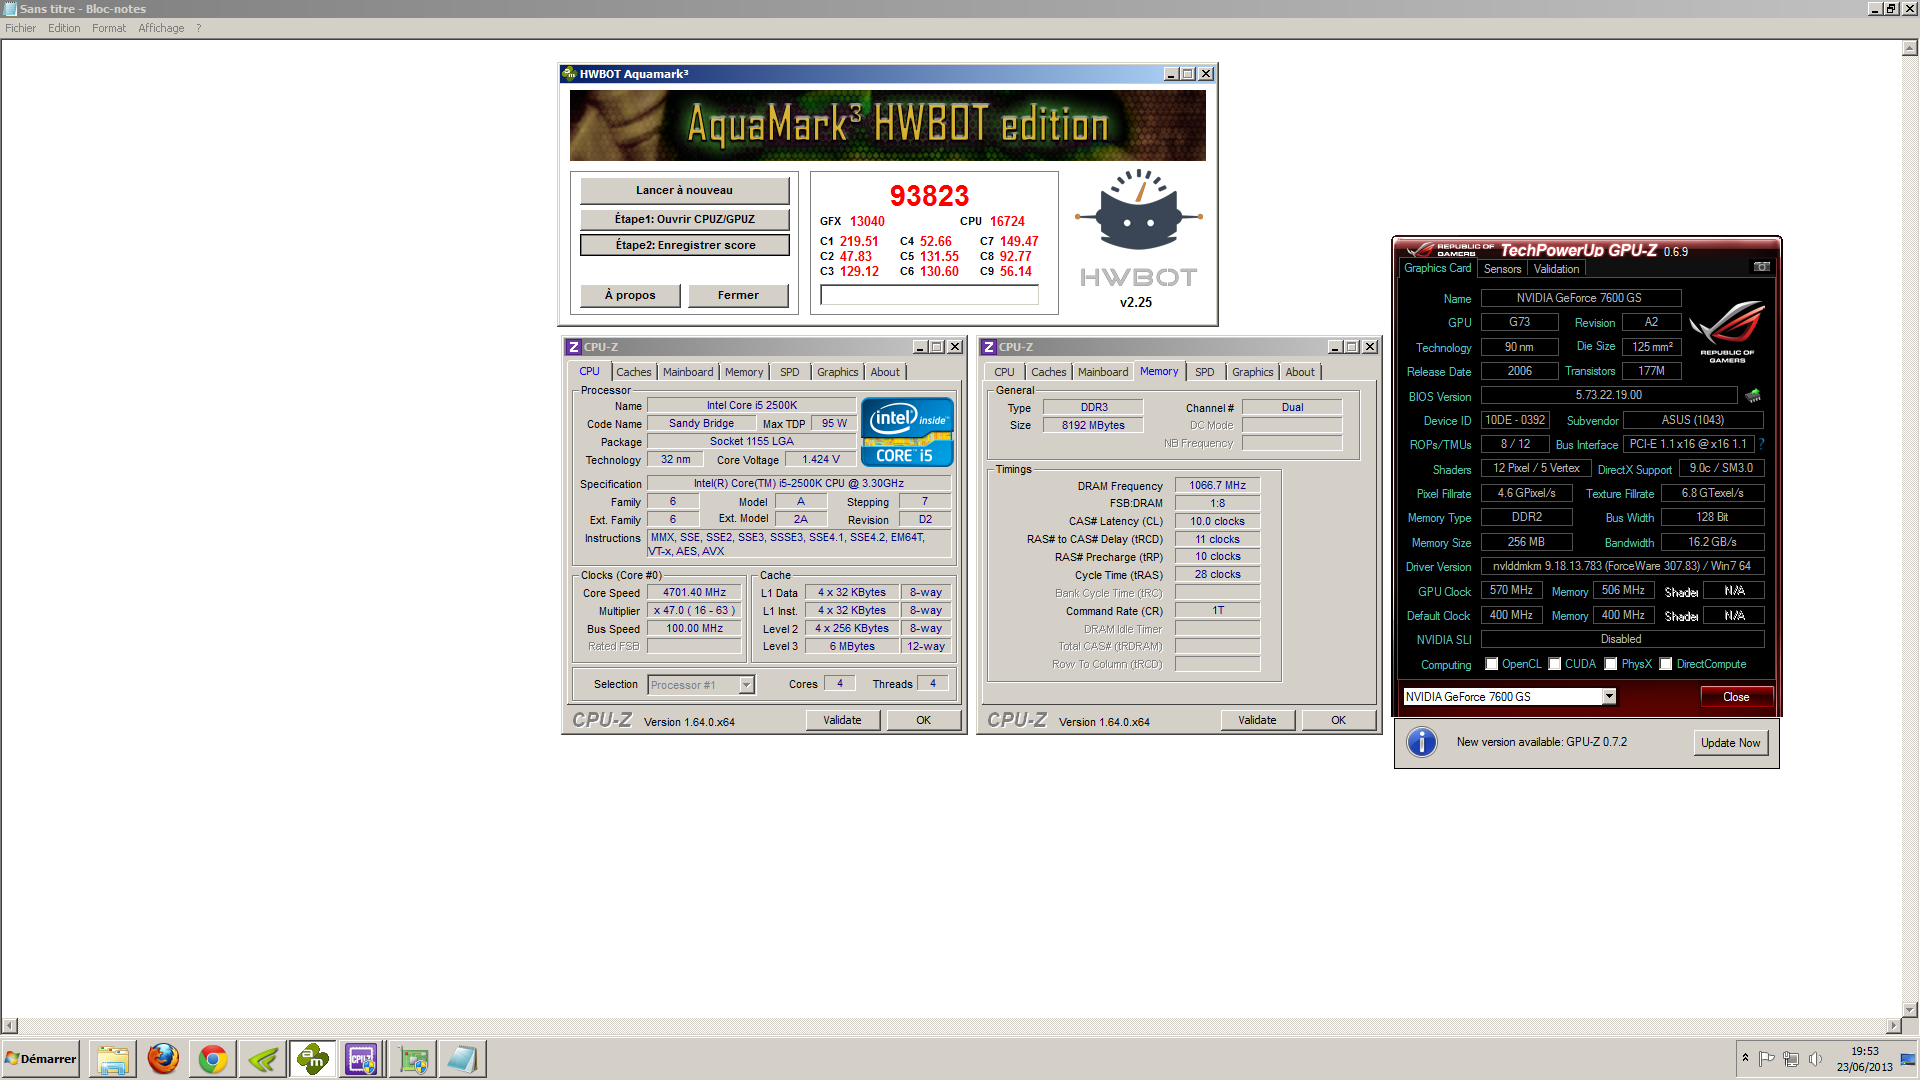Click the Intel Core i5 logo in CPU-Z
The height and width of the screenshot is (1080, 1920).
907,432
